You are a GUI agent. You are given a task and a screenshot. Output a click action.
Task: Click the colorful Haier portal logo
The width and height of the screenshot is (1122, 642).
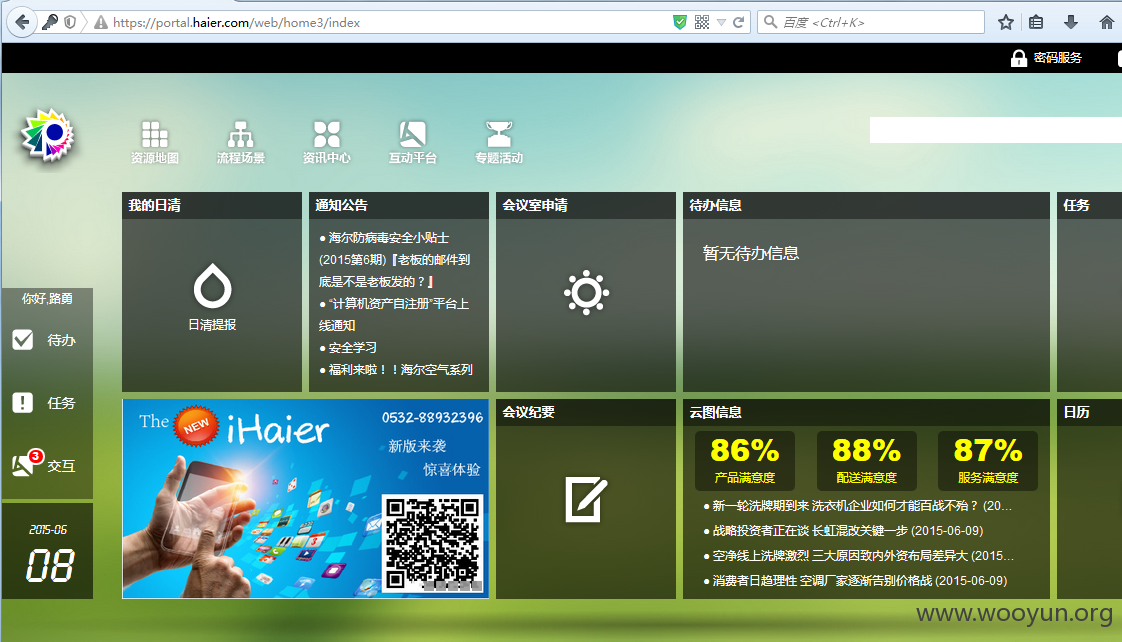tap(47, 135)
